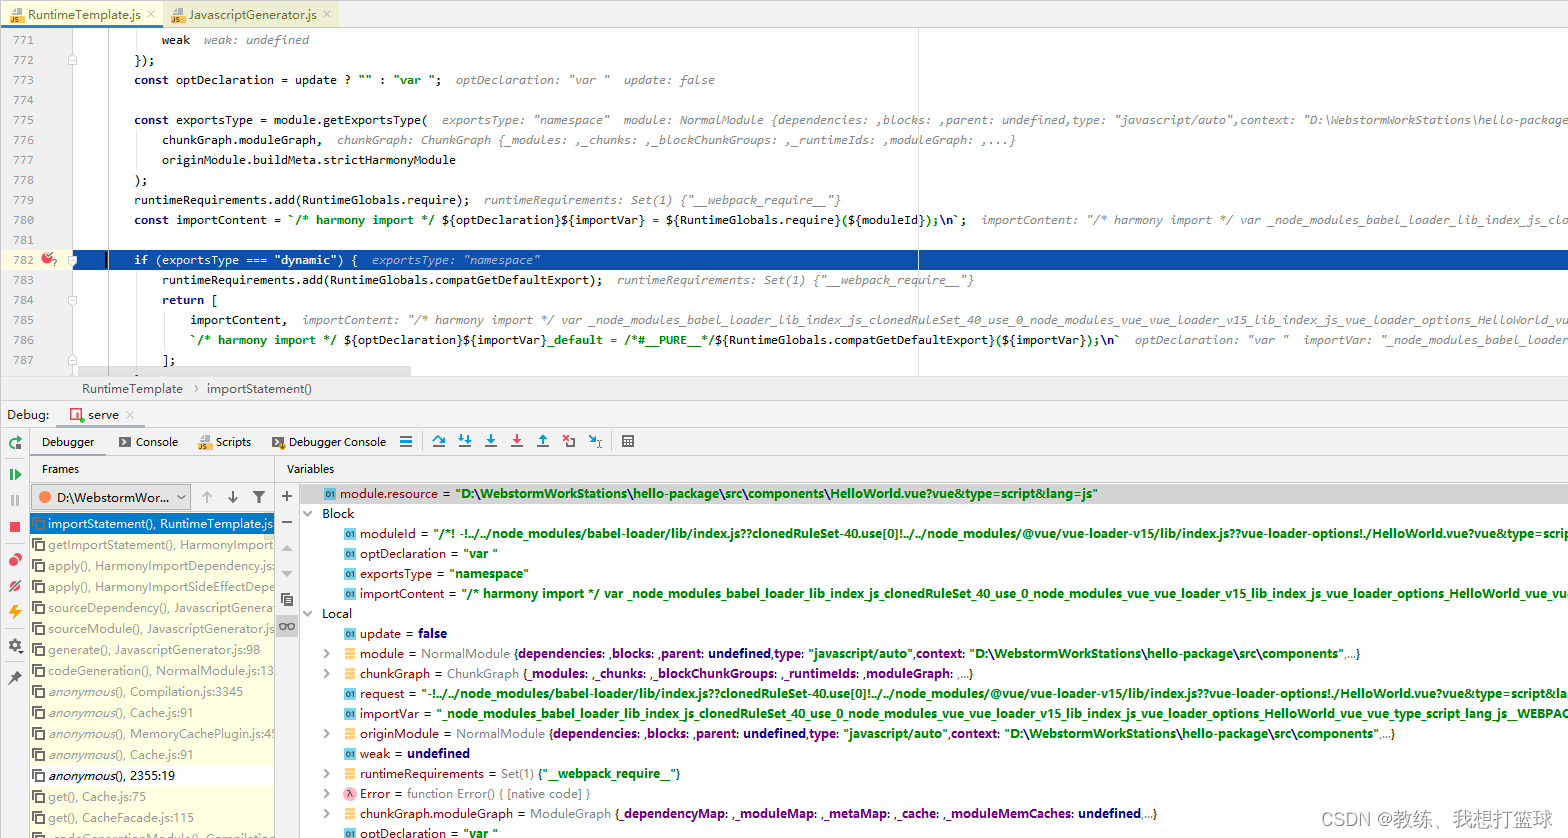Close RuntimeTemplate.js tab
The height and width of the screenshot is (838, 1568).
click(x=151, y=14)
